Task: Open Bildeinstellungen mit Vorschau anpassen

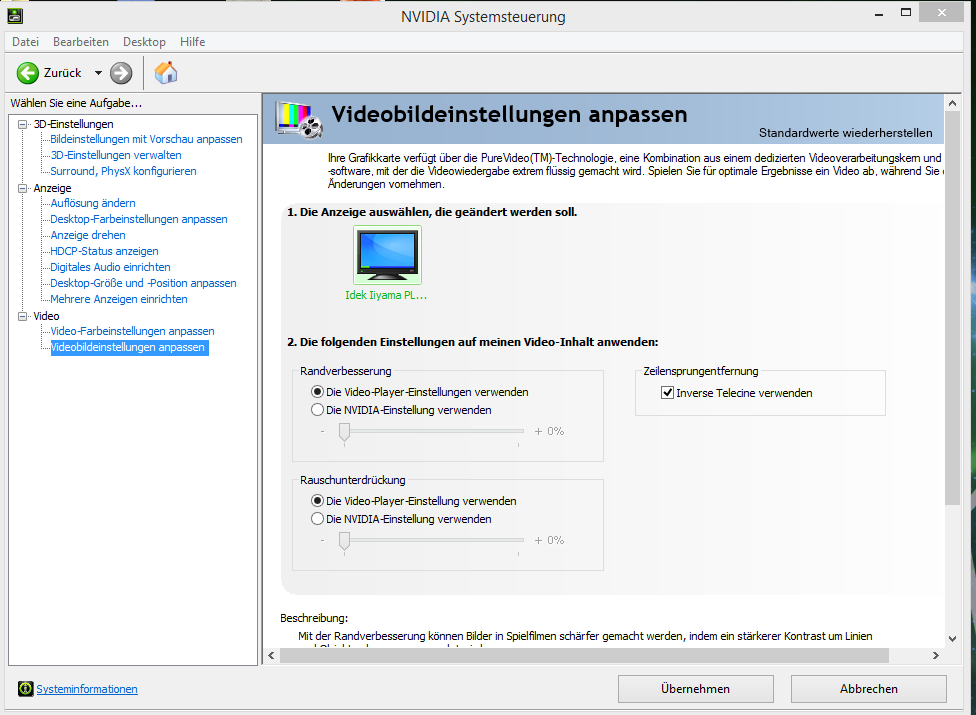Action: 146,139
